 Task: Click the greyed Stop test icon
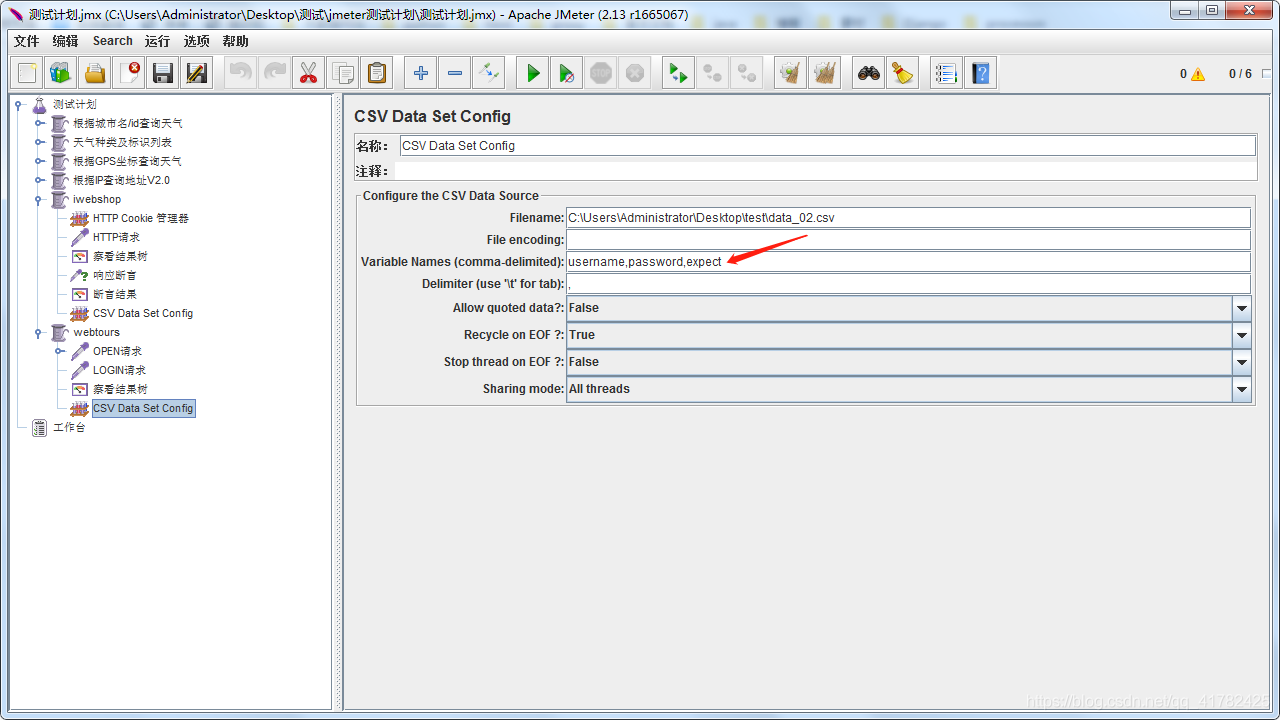pos(601,73)
